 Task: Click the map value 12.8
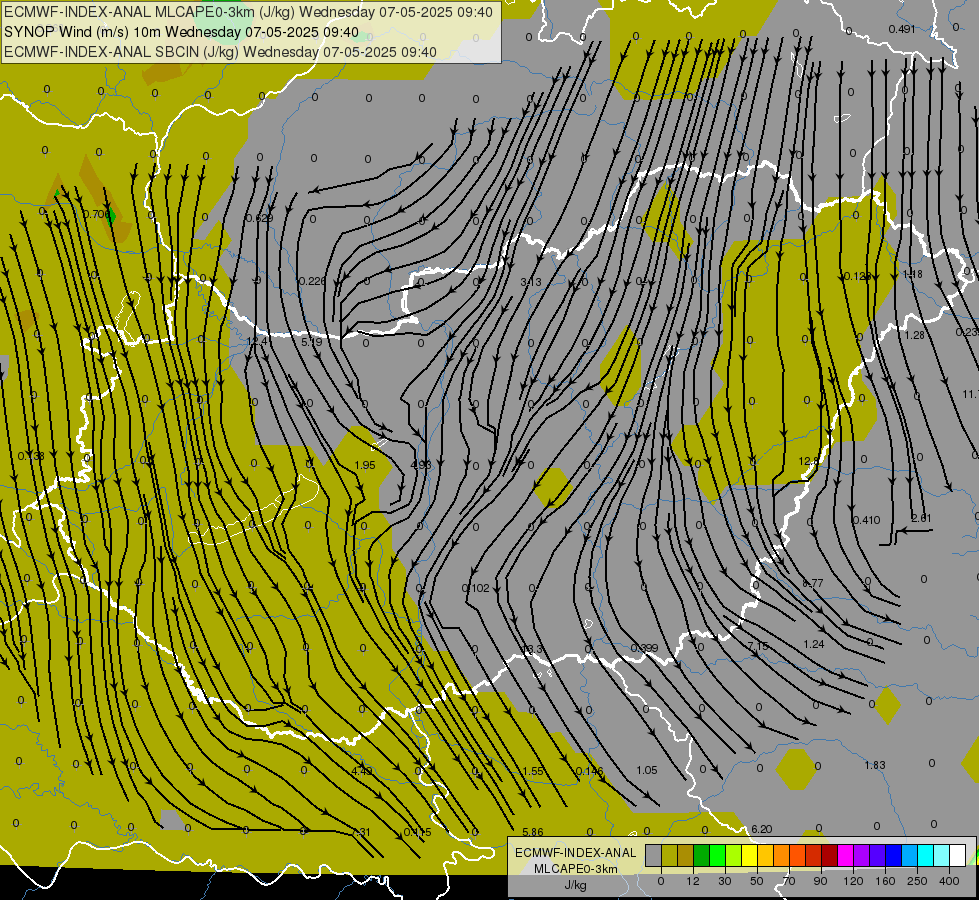809,462
